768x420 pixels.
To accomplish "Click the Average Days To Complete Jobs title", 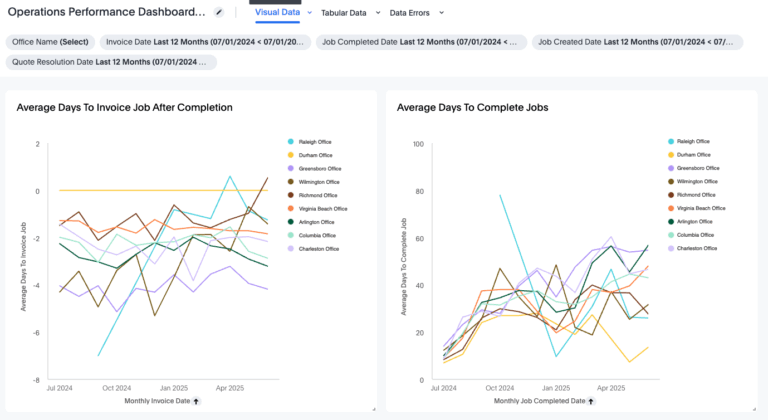I will 472,107.
